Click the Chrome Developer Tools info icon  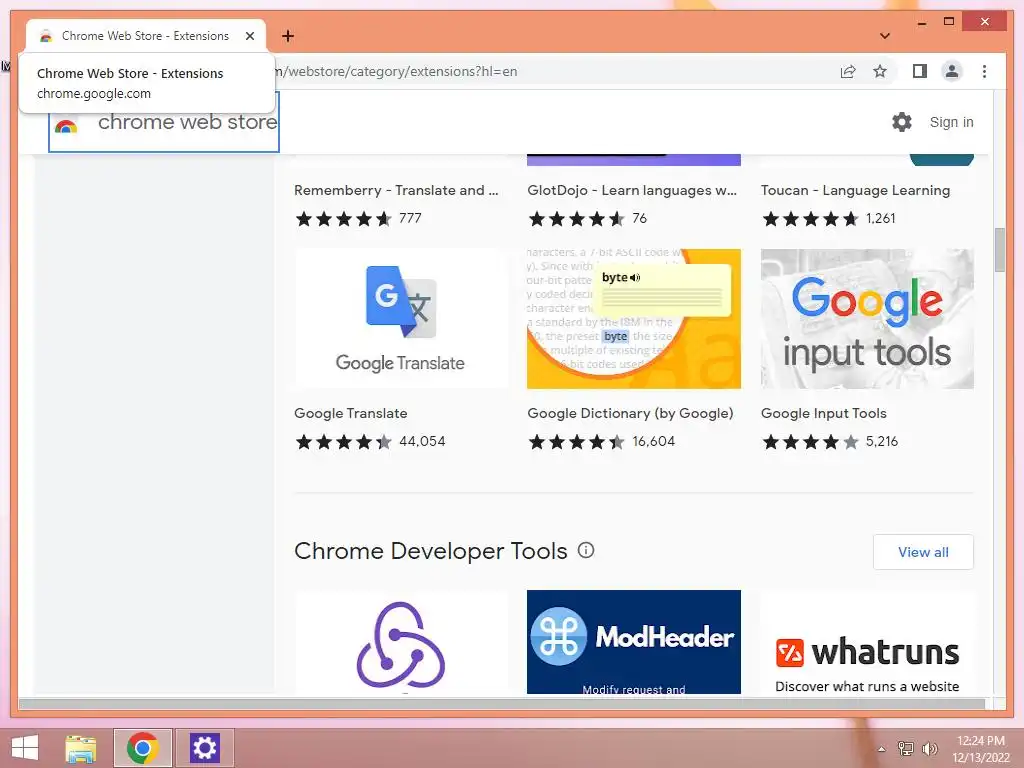click(x=586, y=550)
